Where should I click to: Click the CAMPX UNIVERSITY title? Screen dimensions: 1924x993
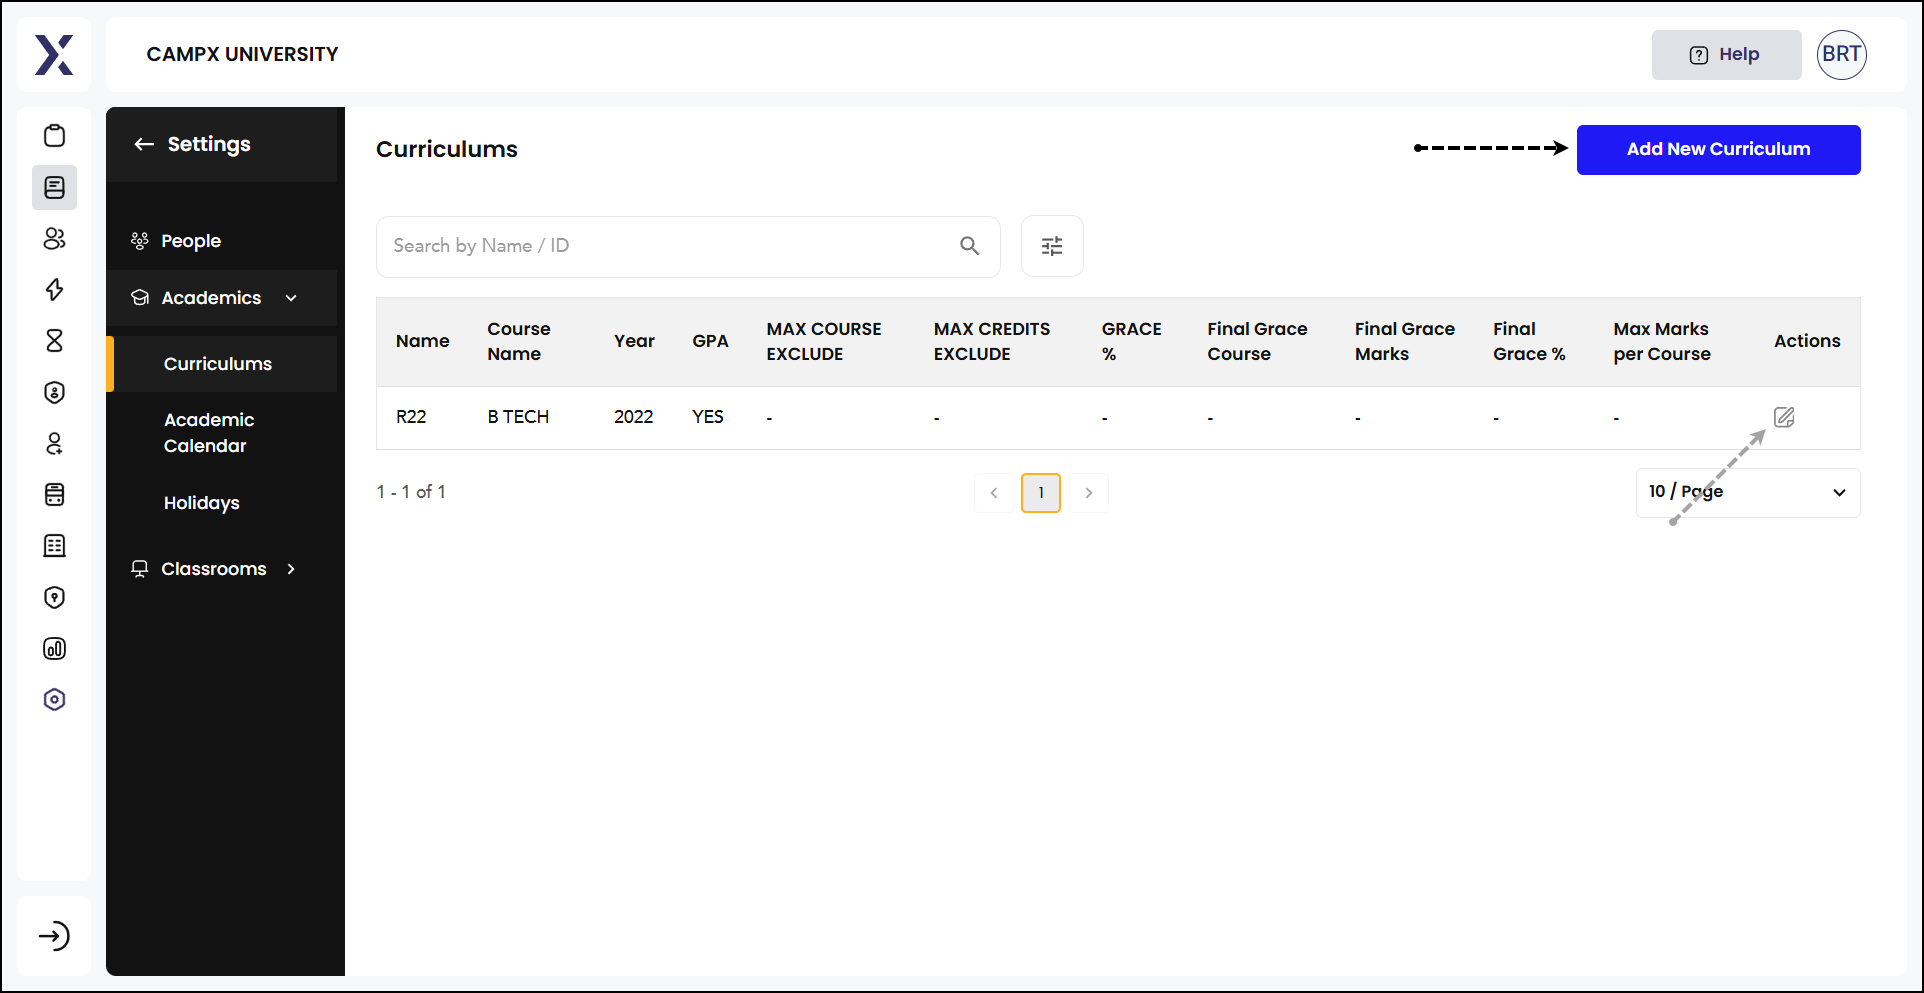[242, 55]
